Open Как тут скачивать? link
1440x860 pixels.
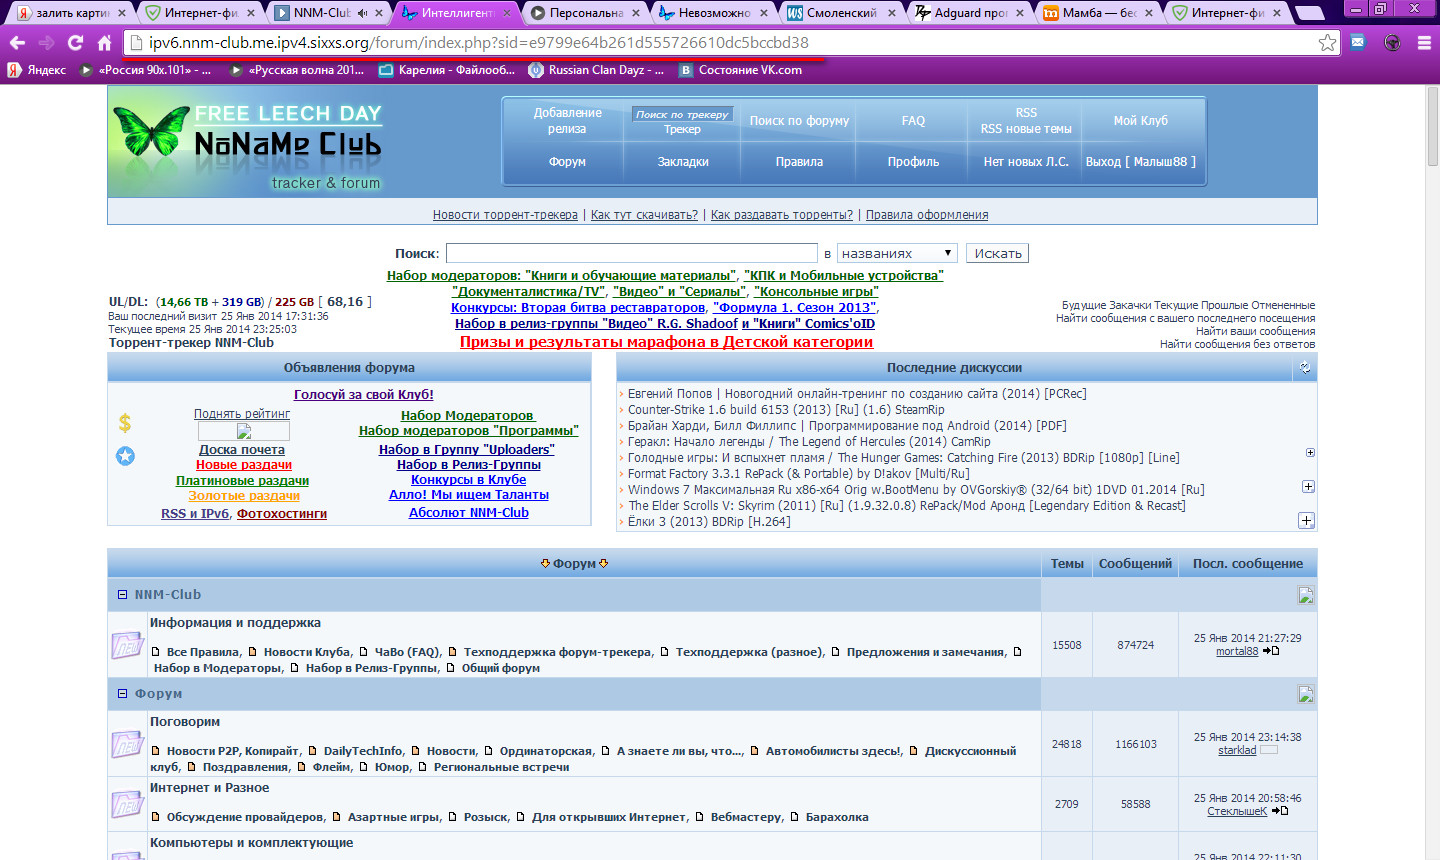click(x=644, y=215)
